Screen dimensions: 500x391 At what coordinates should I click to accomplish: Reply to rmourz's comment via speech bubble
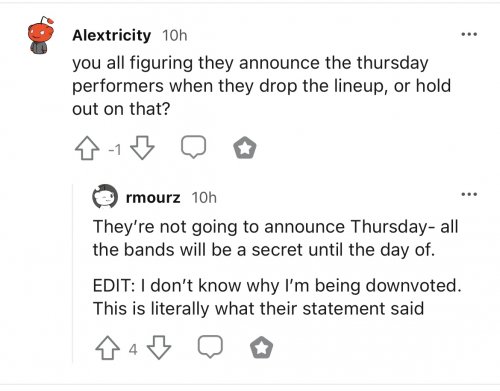pos(210,347)
